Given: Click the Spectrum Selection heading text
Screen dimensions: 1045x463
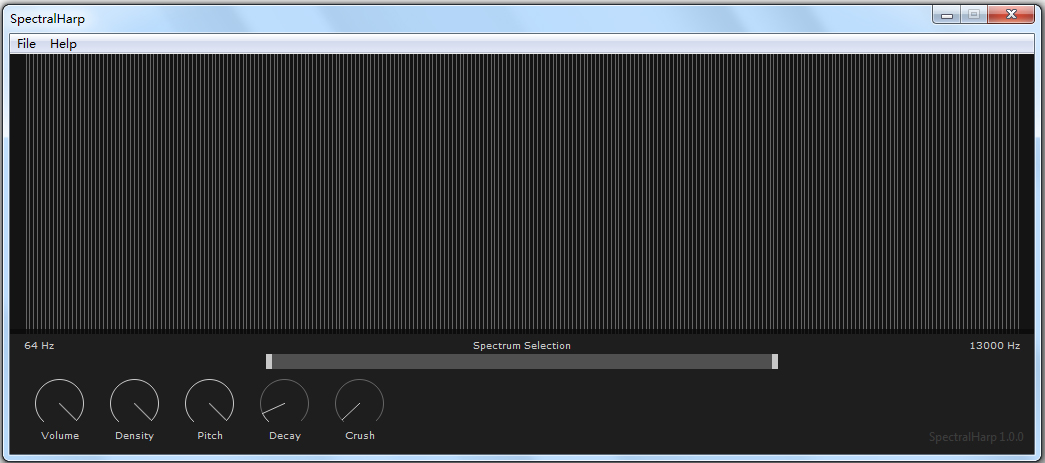Looking at the screenshot, I should coord(522,346).
